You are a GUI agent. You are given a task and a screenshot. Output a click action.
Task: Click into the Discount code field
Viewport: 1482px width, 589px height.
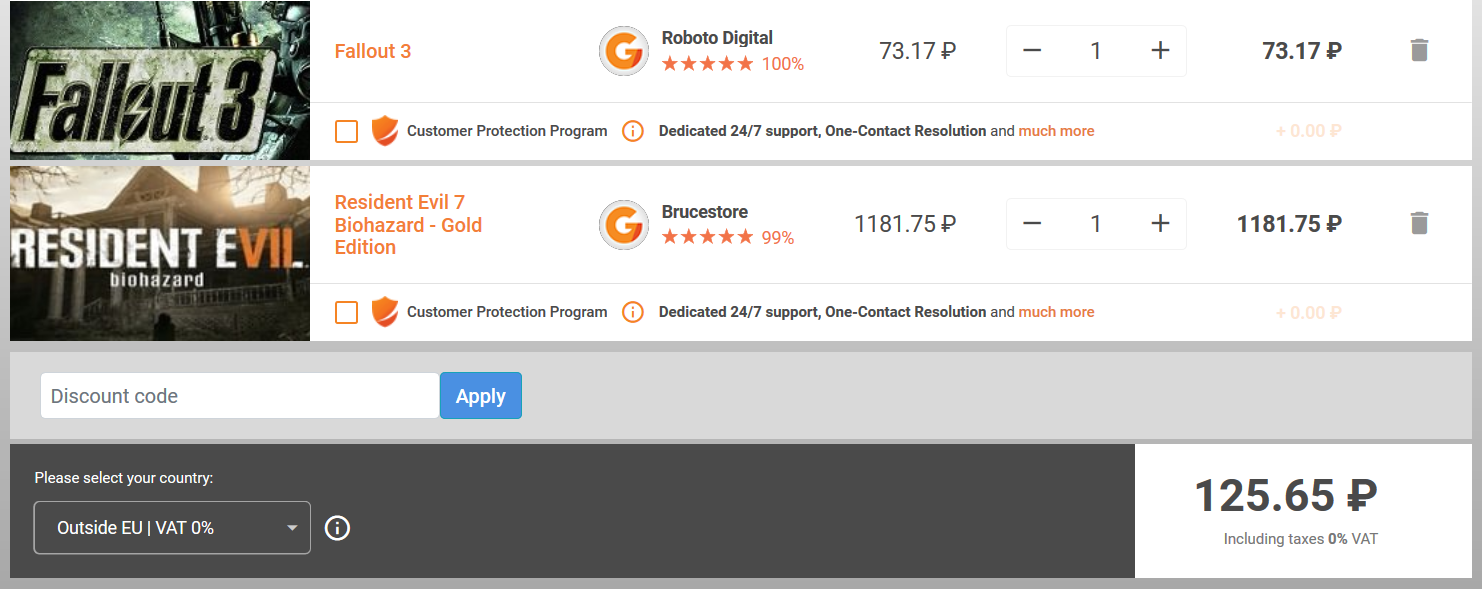(x=240, y=396)
